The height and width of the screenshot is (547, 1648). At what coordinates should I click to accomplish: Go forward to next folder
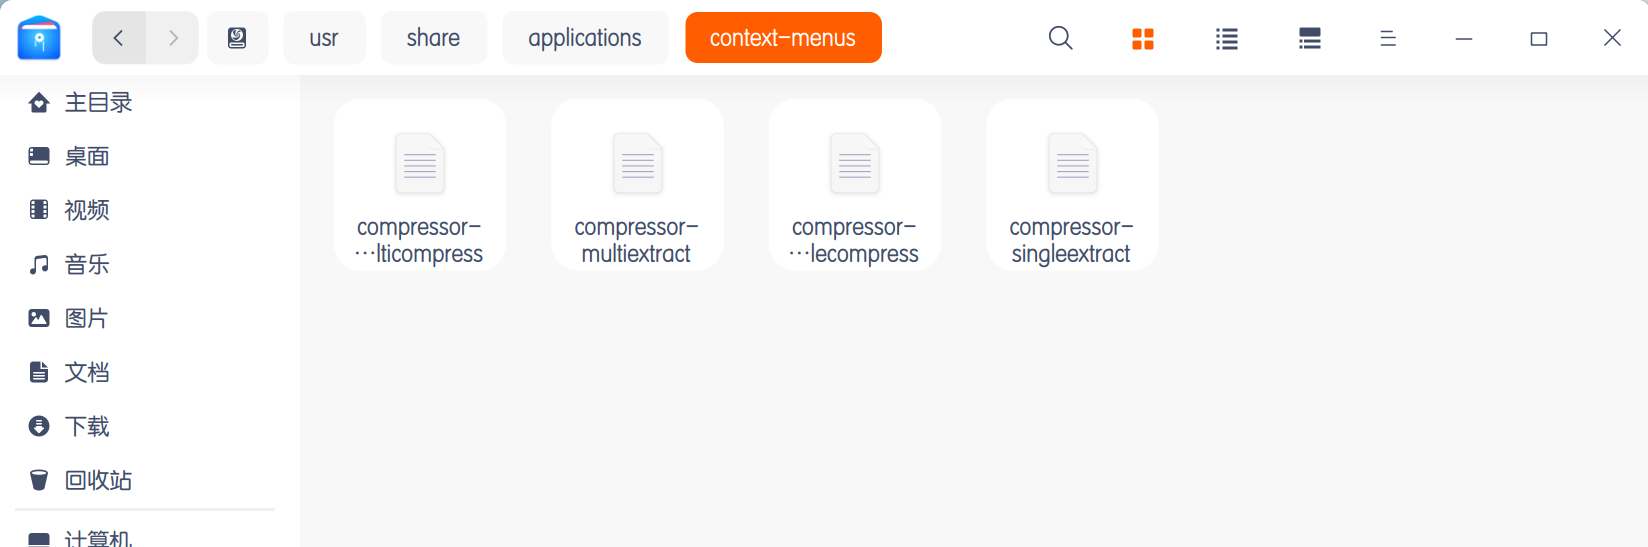[173, 38]
